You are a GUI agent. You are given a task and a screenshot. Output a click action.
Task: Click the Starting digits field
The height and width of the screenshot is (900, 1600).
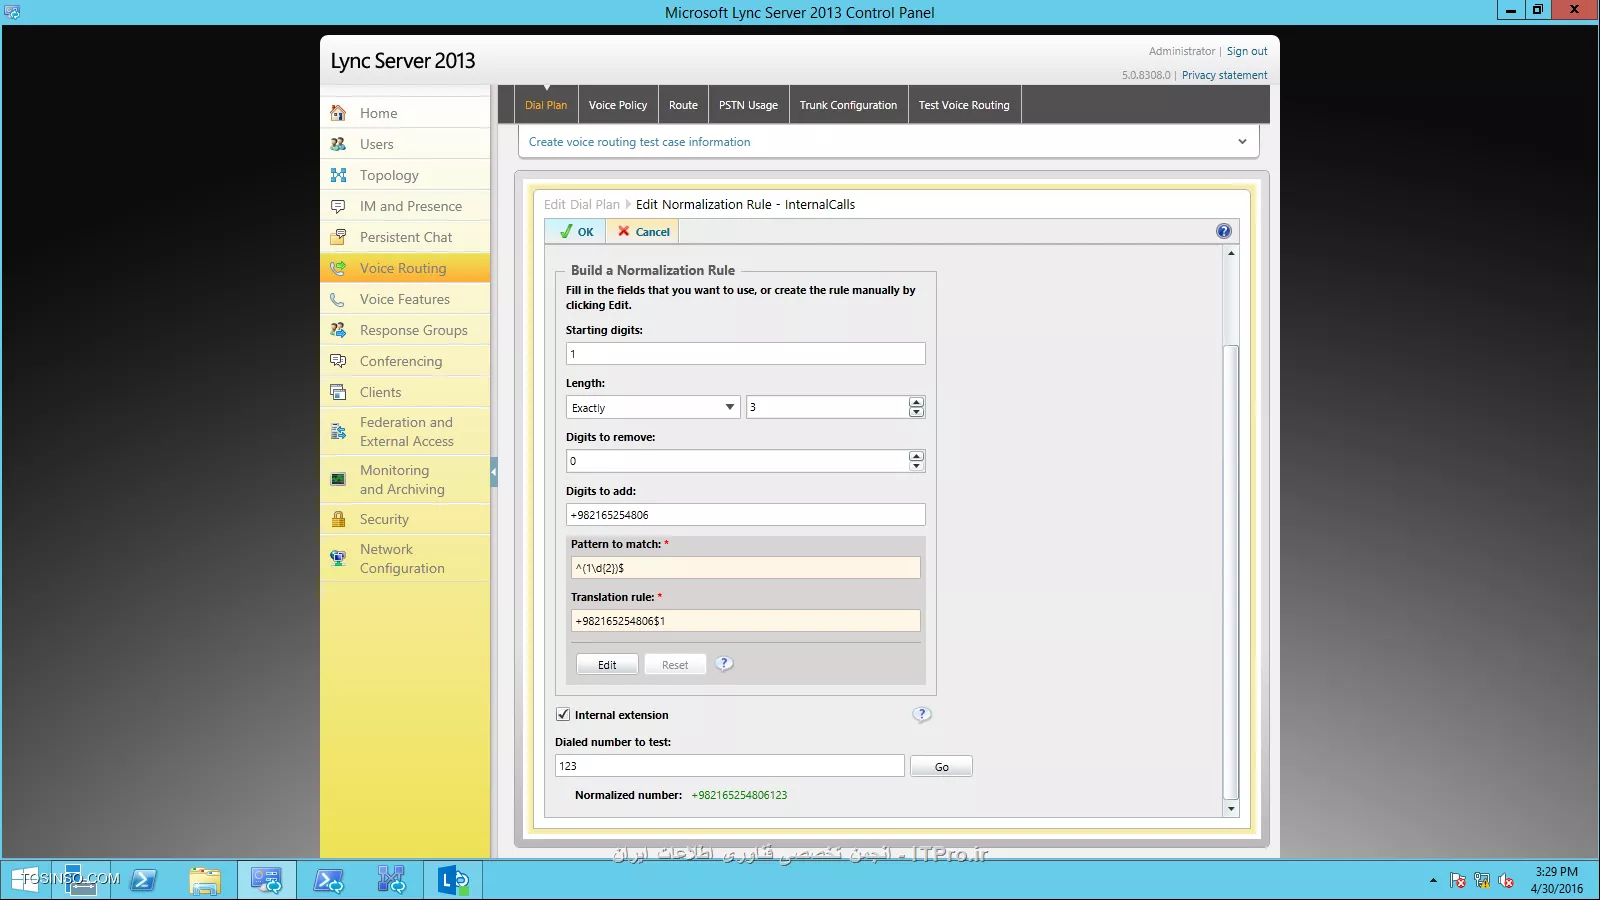745,354
